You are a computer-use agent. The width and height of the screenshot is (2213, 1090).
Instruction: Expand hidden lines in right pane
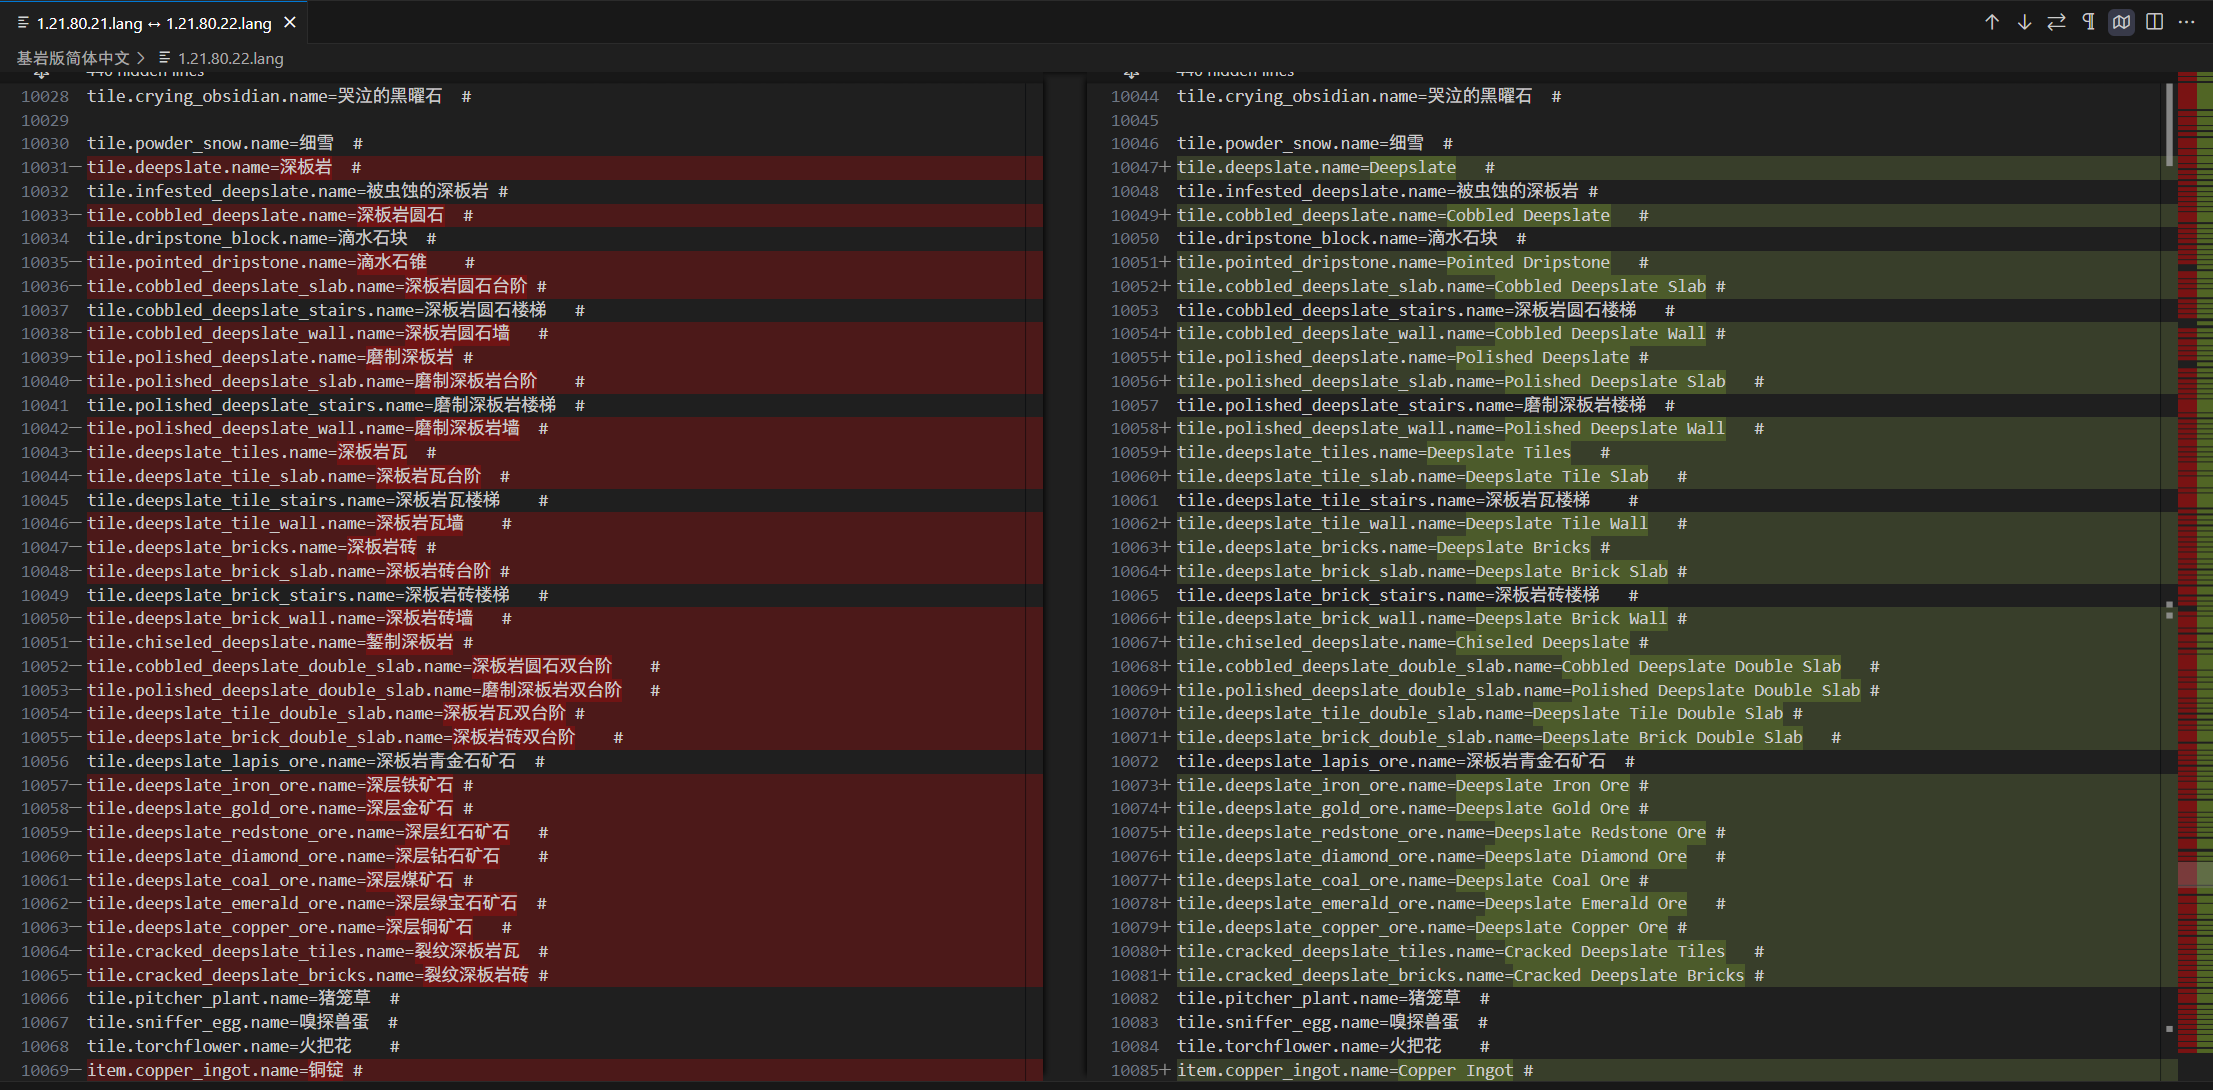click(1131, 74)
